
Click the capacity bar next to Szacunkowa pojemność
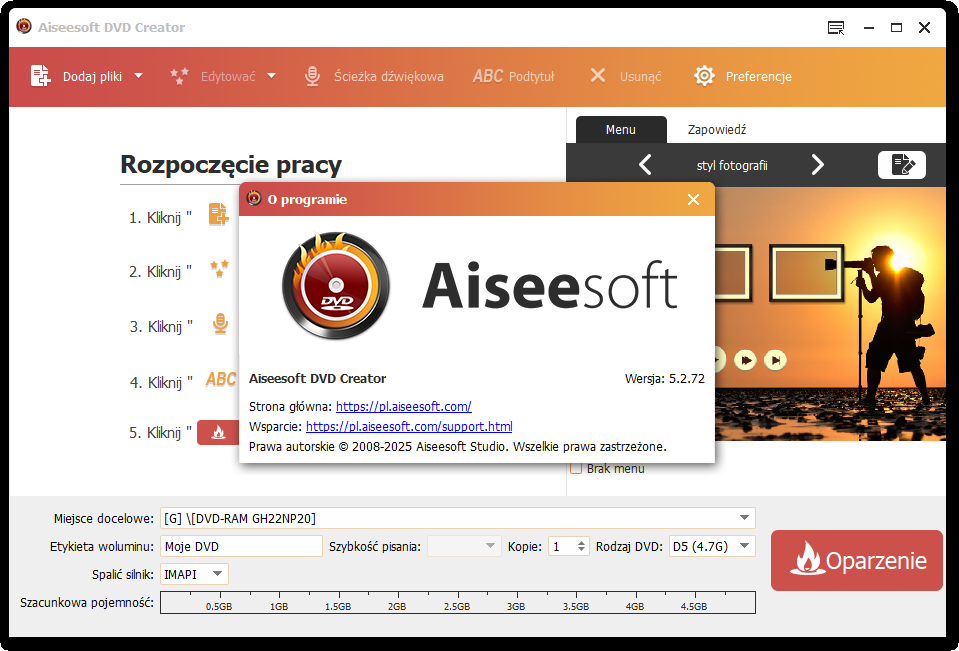(457, 602)
